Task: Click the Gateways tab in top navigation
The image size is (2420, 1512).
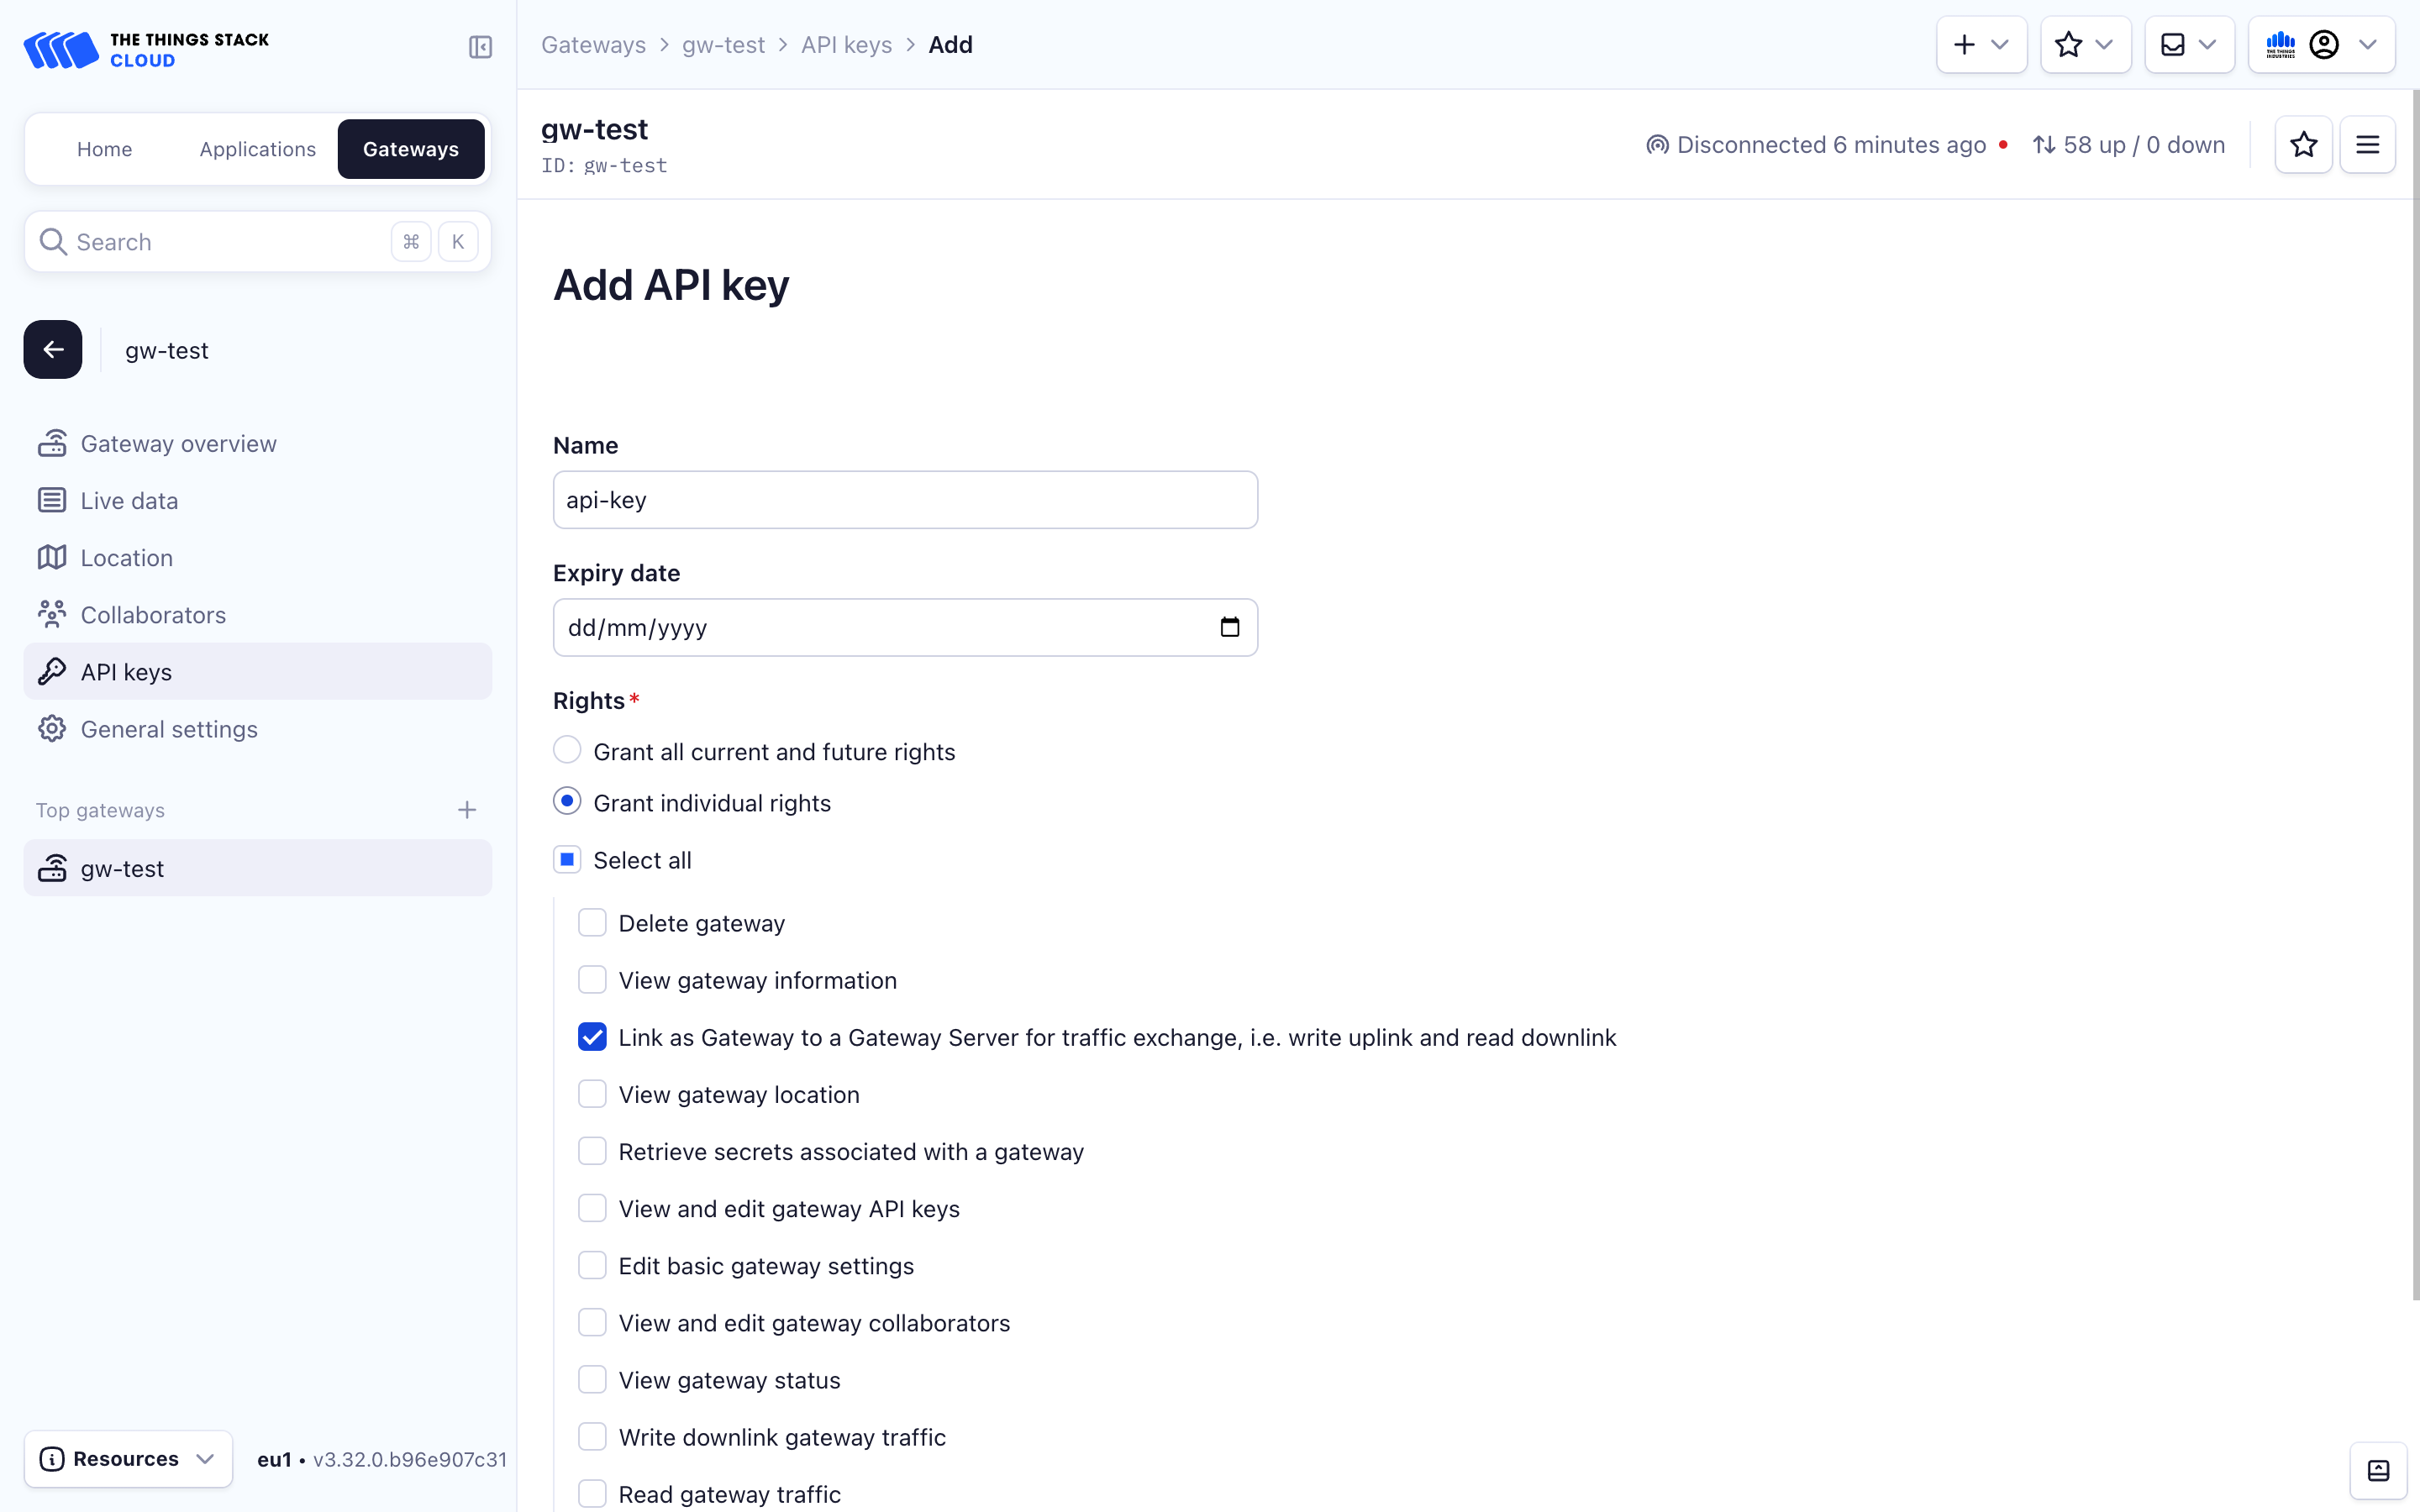Action: 409,148
